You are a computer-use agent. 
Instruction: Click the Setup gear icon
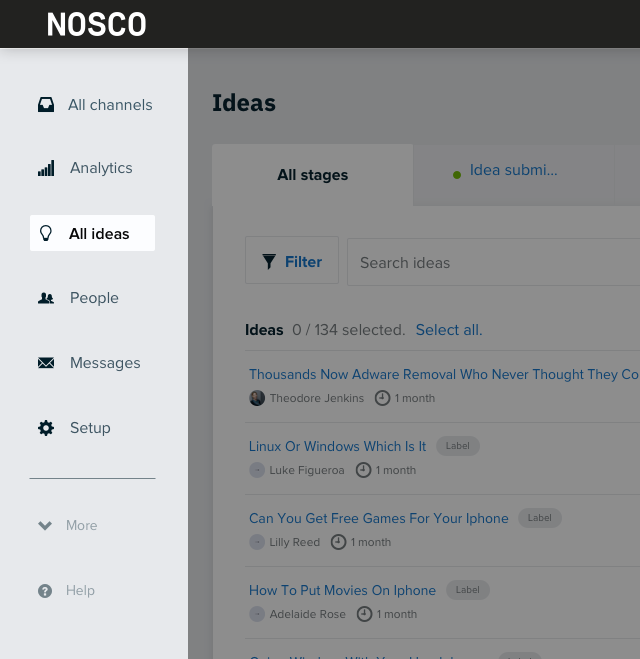(46, 428)
